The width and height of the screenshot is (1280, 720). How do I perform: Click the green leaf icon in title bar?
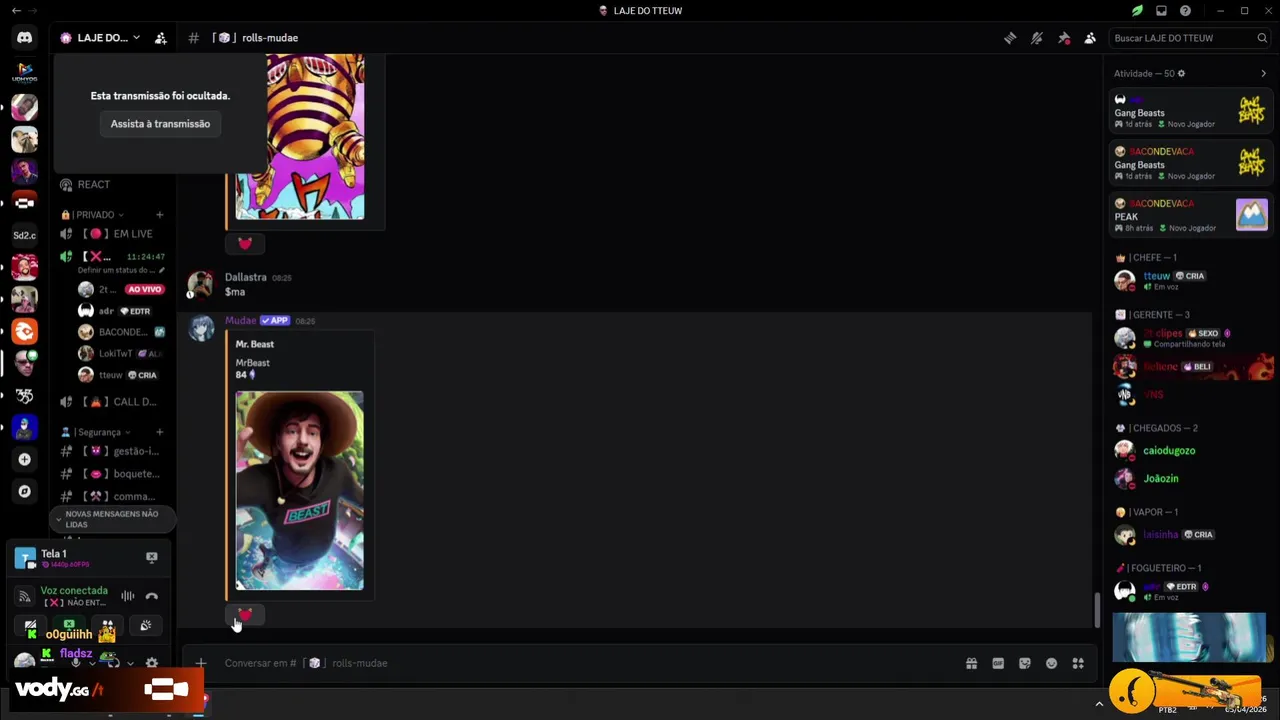pyautogui.click(x=1137, y=11)
